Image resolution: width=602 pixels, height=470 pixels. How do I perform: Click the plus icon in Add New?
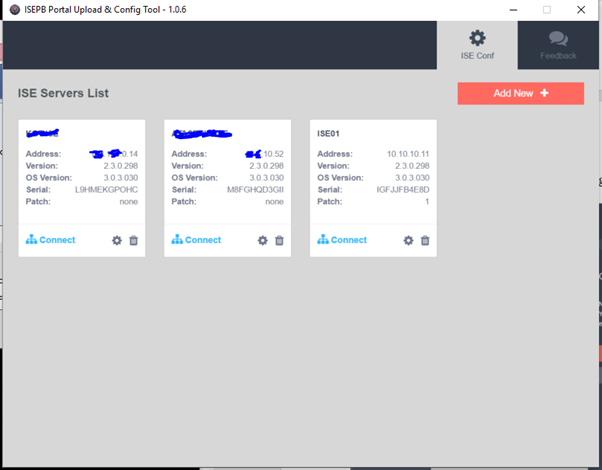[544, 93]
